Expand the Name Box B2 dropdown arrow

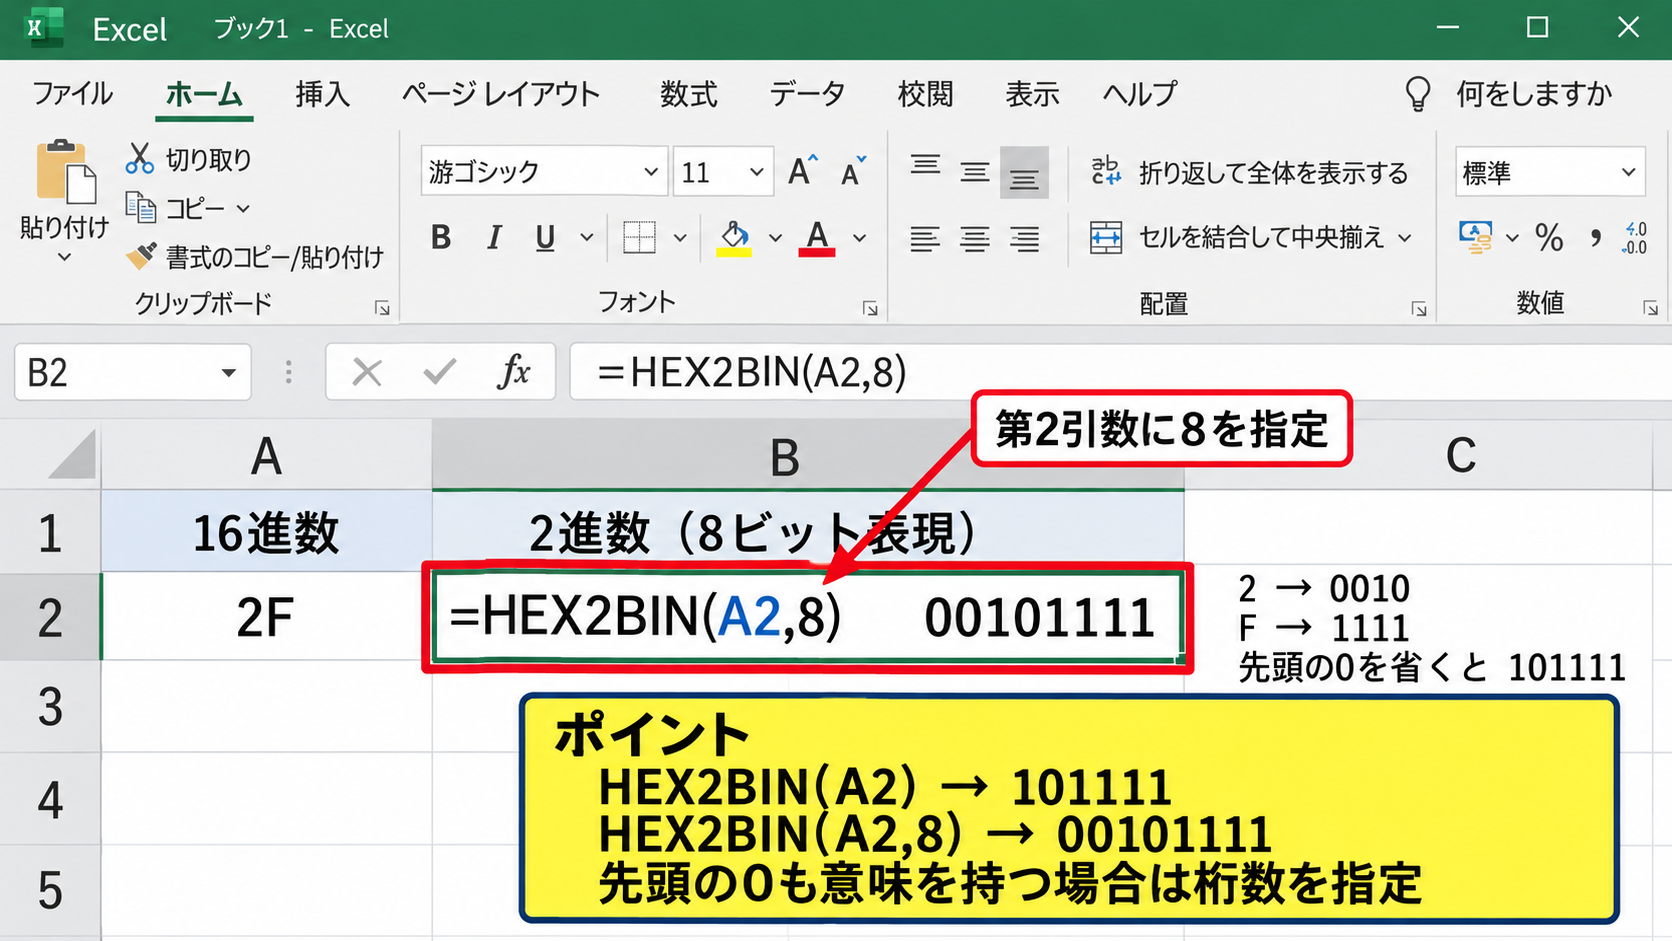(x=228, y=373)
